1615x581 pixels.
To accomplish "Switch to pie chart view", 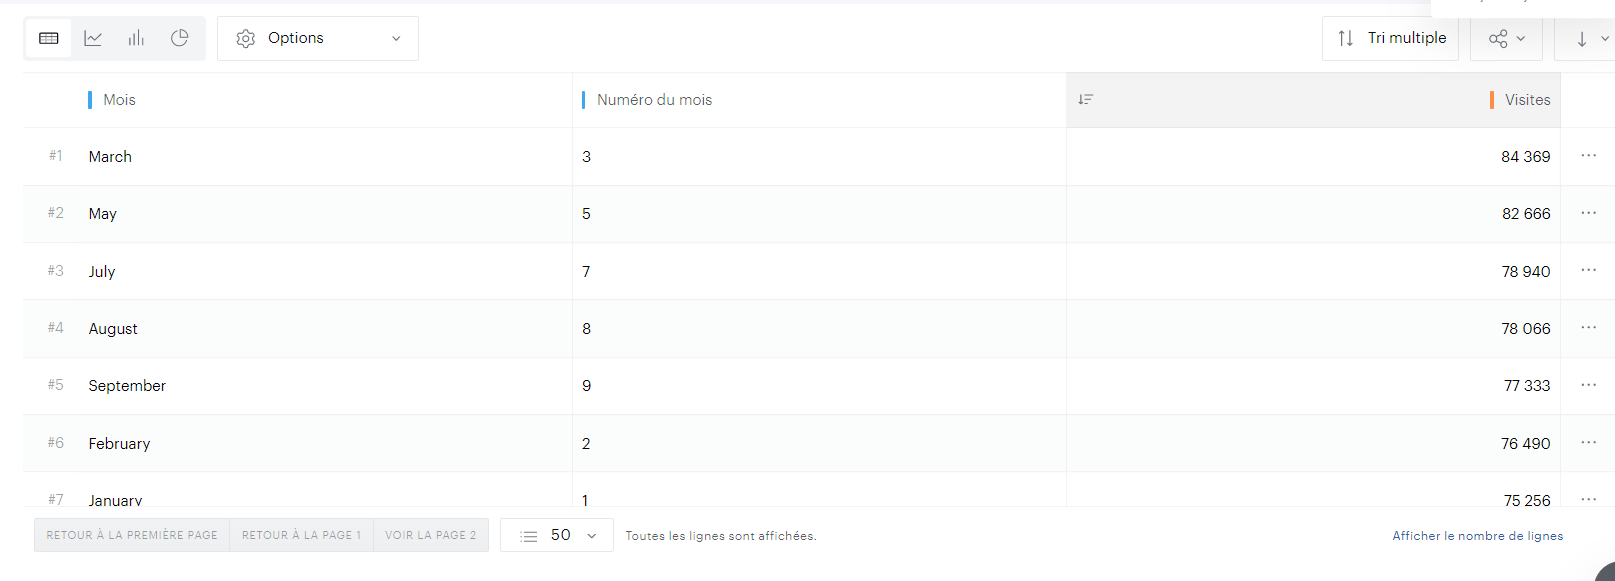I will click(180, 38).
